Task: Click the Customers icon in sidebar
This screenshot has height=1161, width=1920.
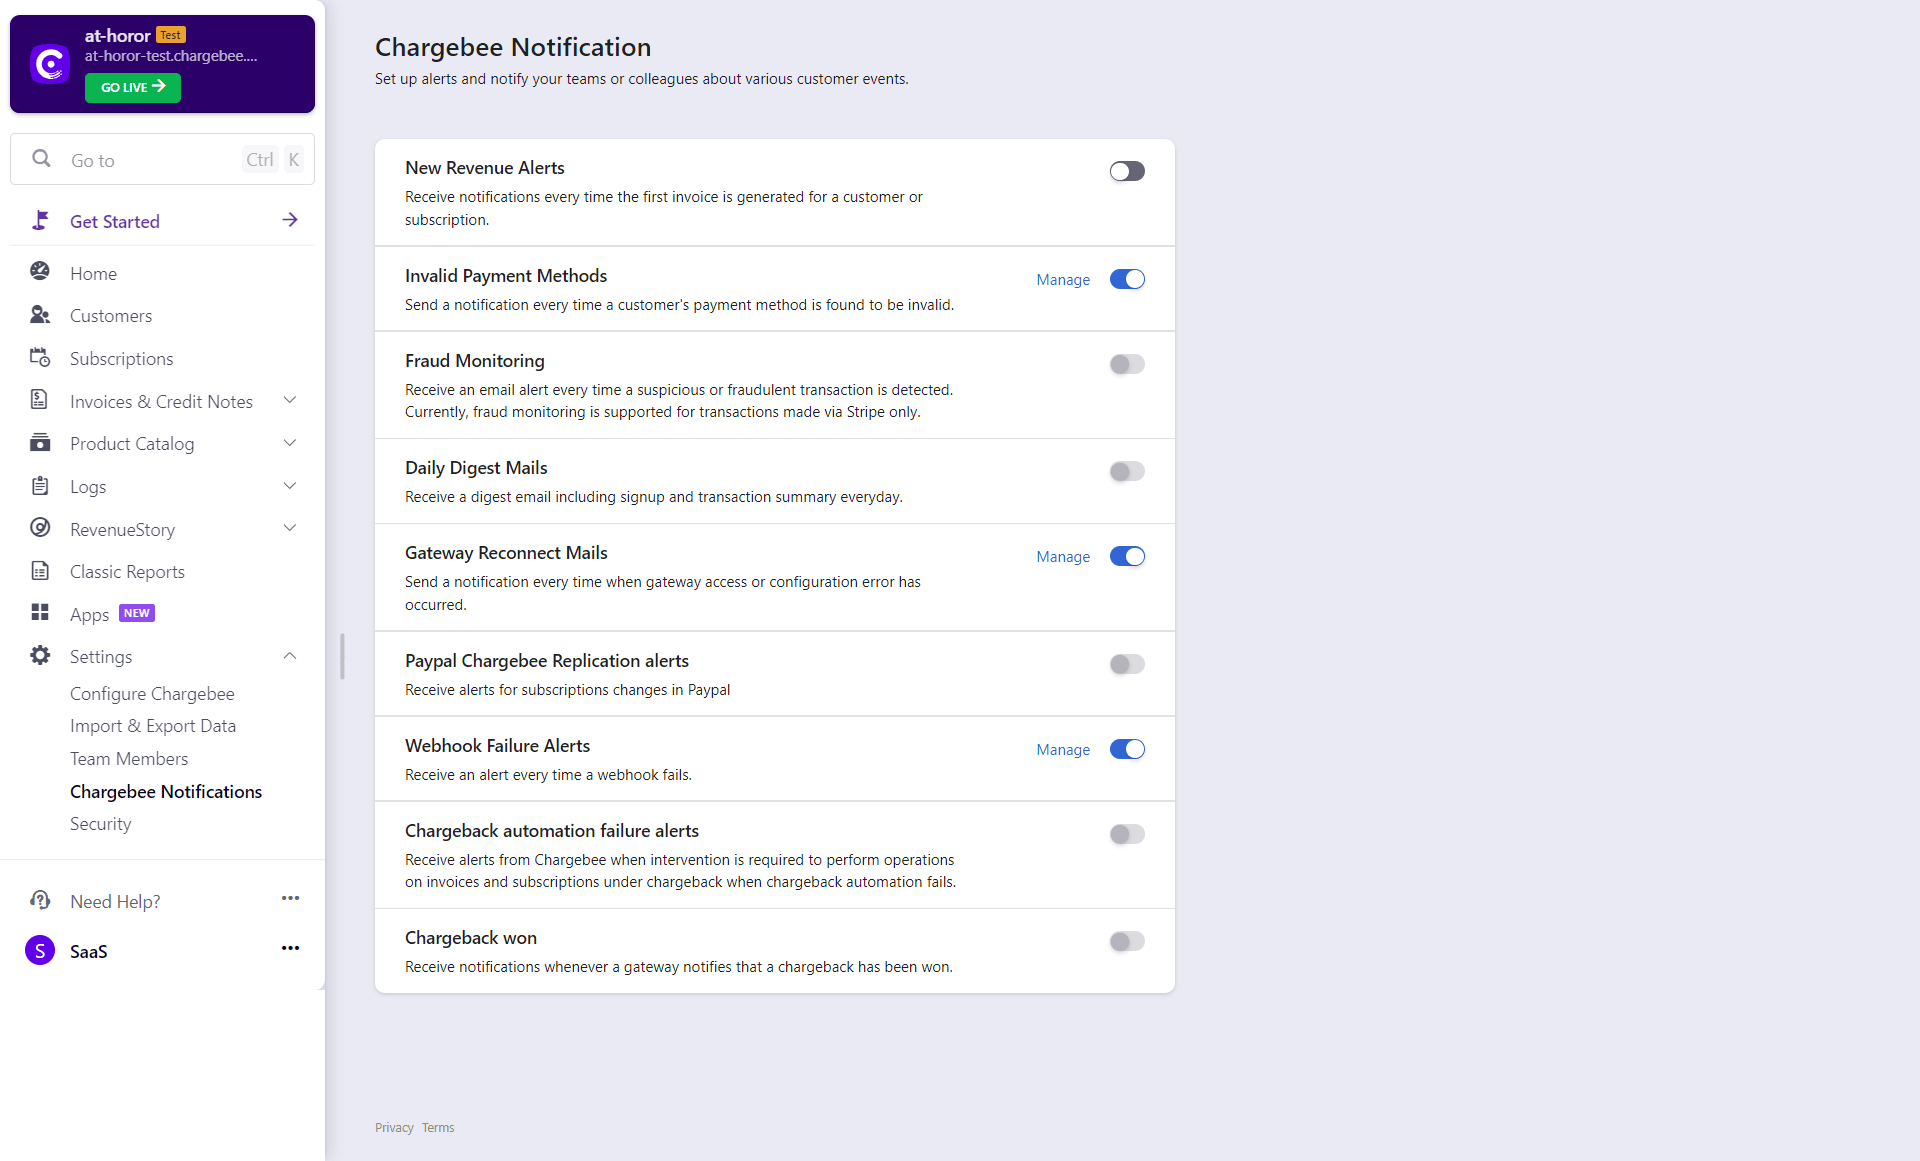Action: (40, 315)
